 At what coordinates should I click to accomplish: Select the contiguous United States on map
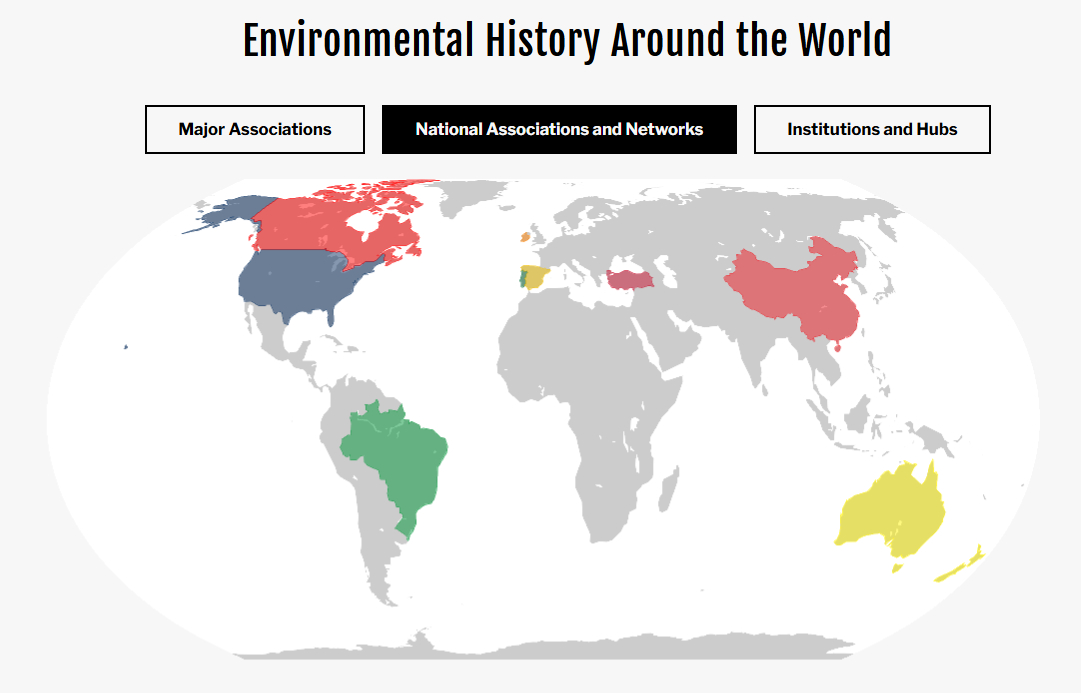[300, 285]
